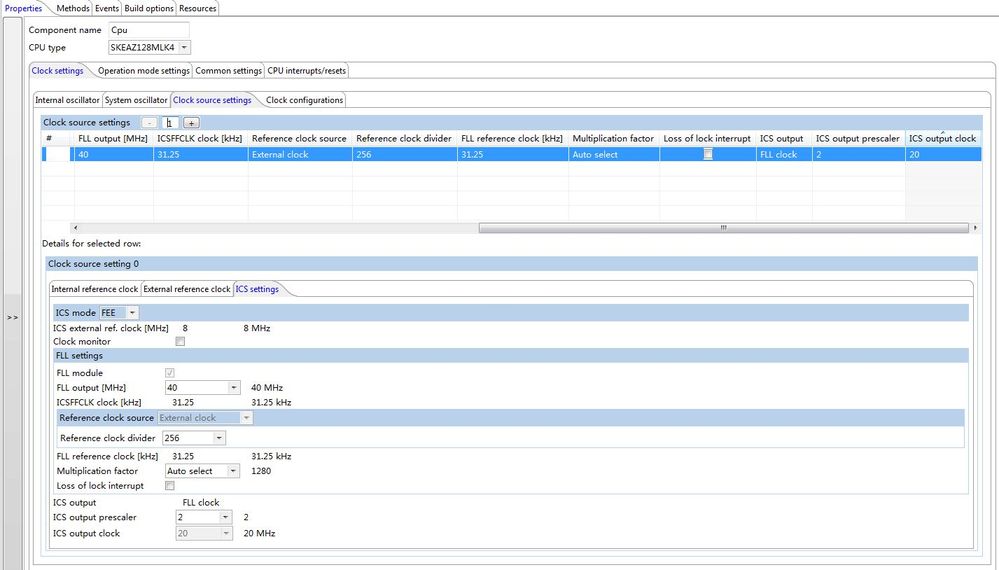Switch to System oscillator tab
Viewport: 999px width, 570px height.
pyautogui.click(x=136, y=100)
